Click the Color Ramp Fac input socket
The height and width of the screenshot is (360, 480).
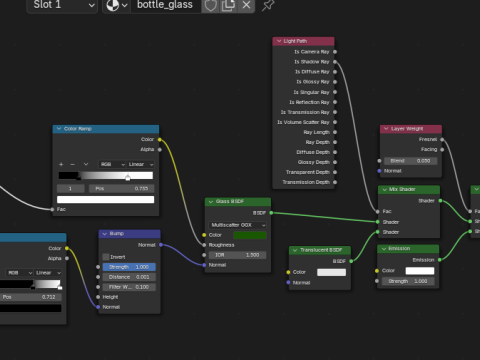pos(52,209)
